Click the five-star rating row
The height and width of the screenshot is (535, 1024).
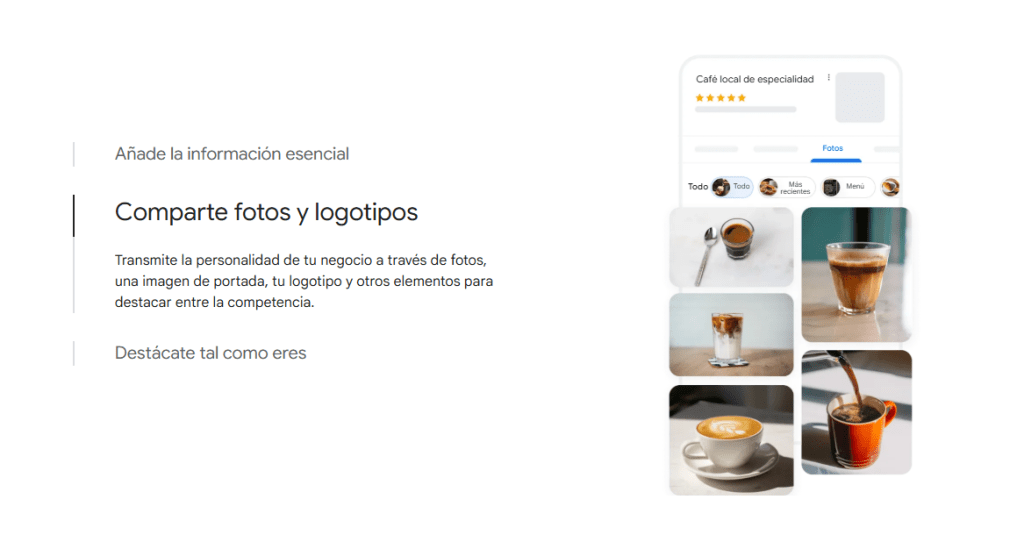click(721, 98)
